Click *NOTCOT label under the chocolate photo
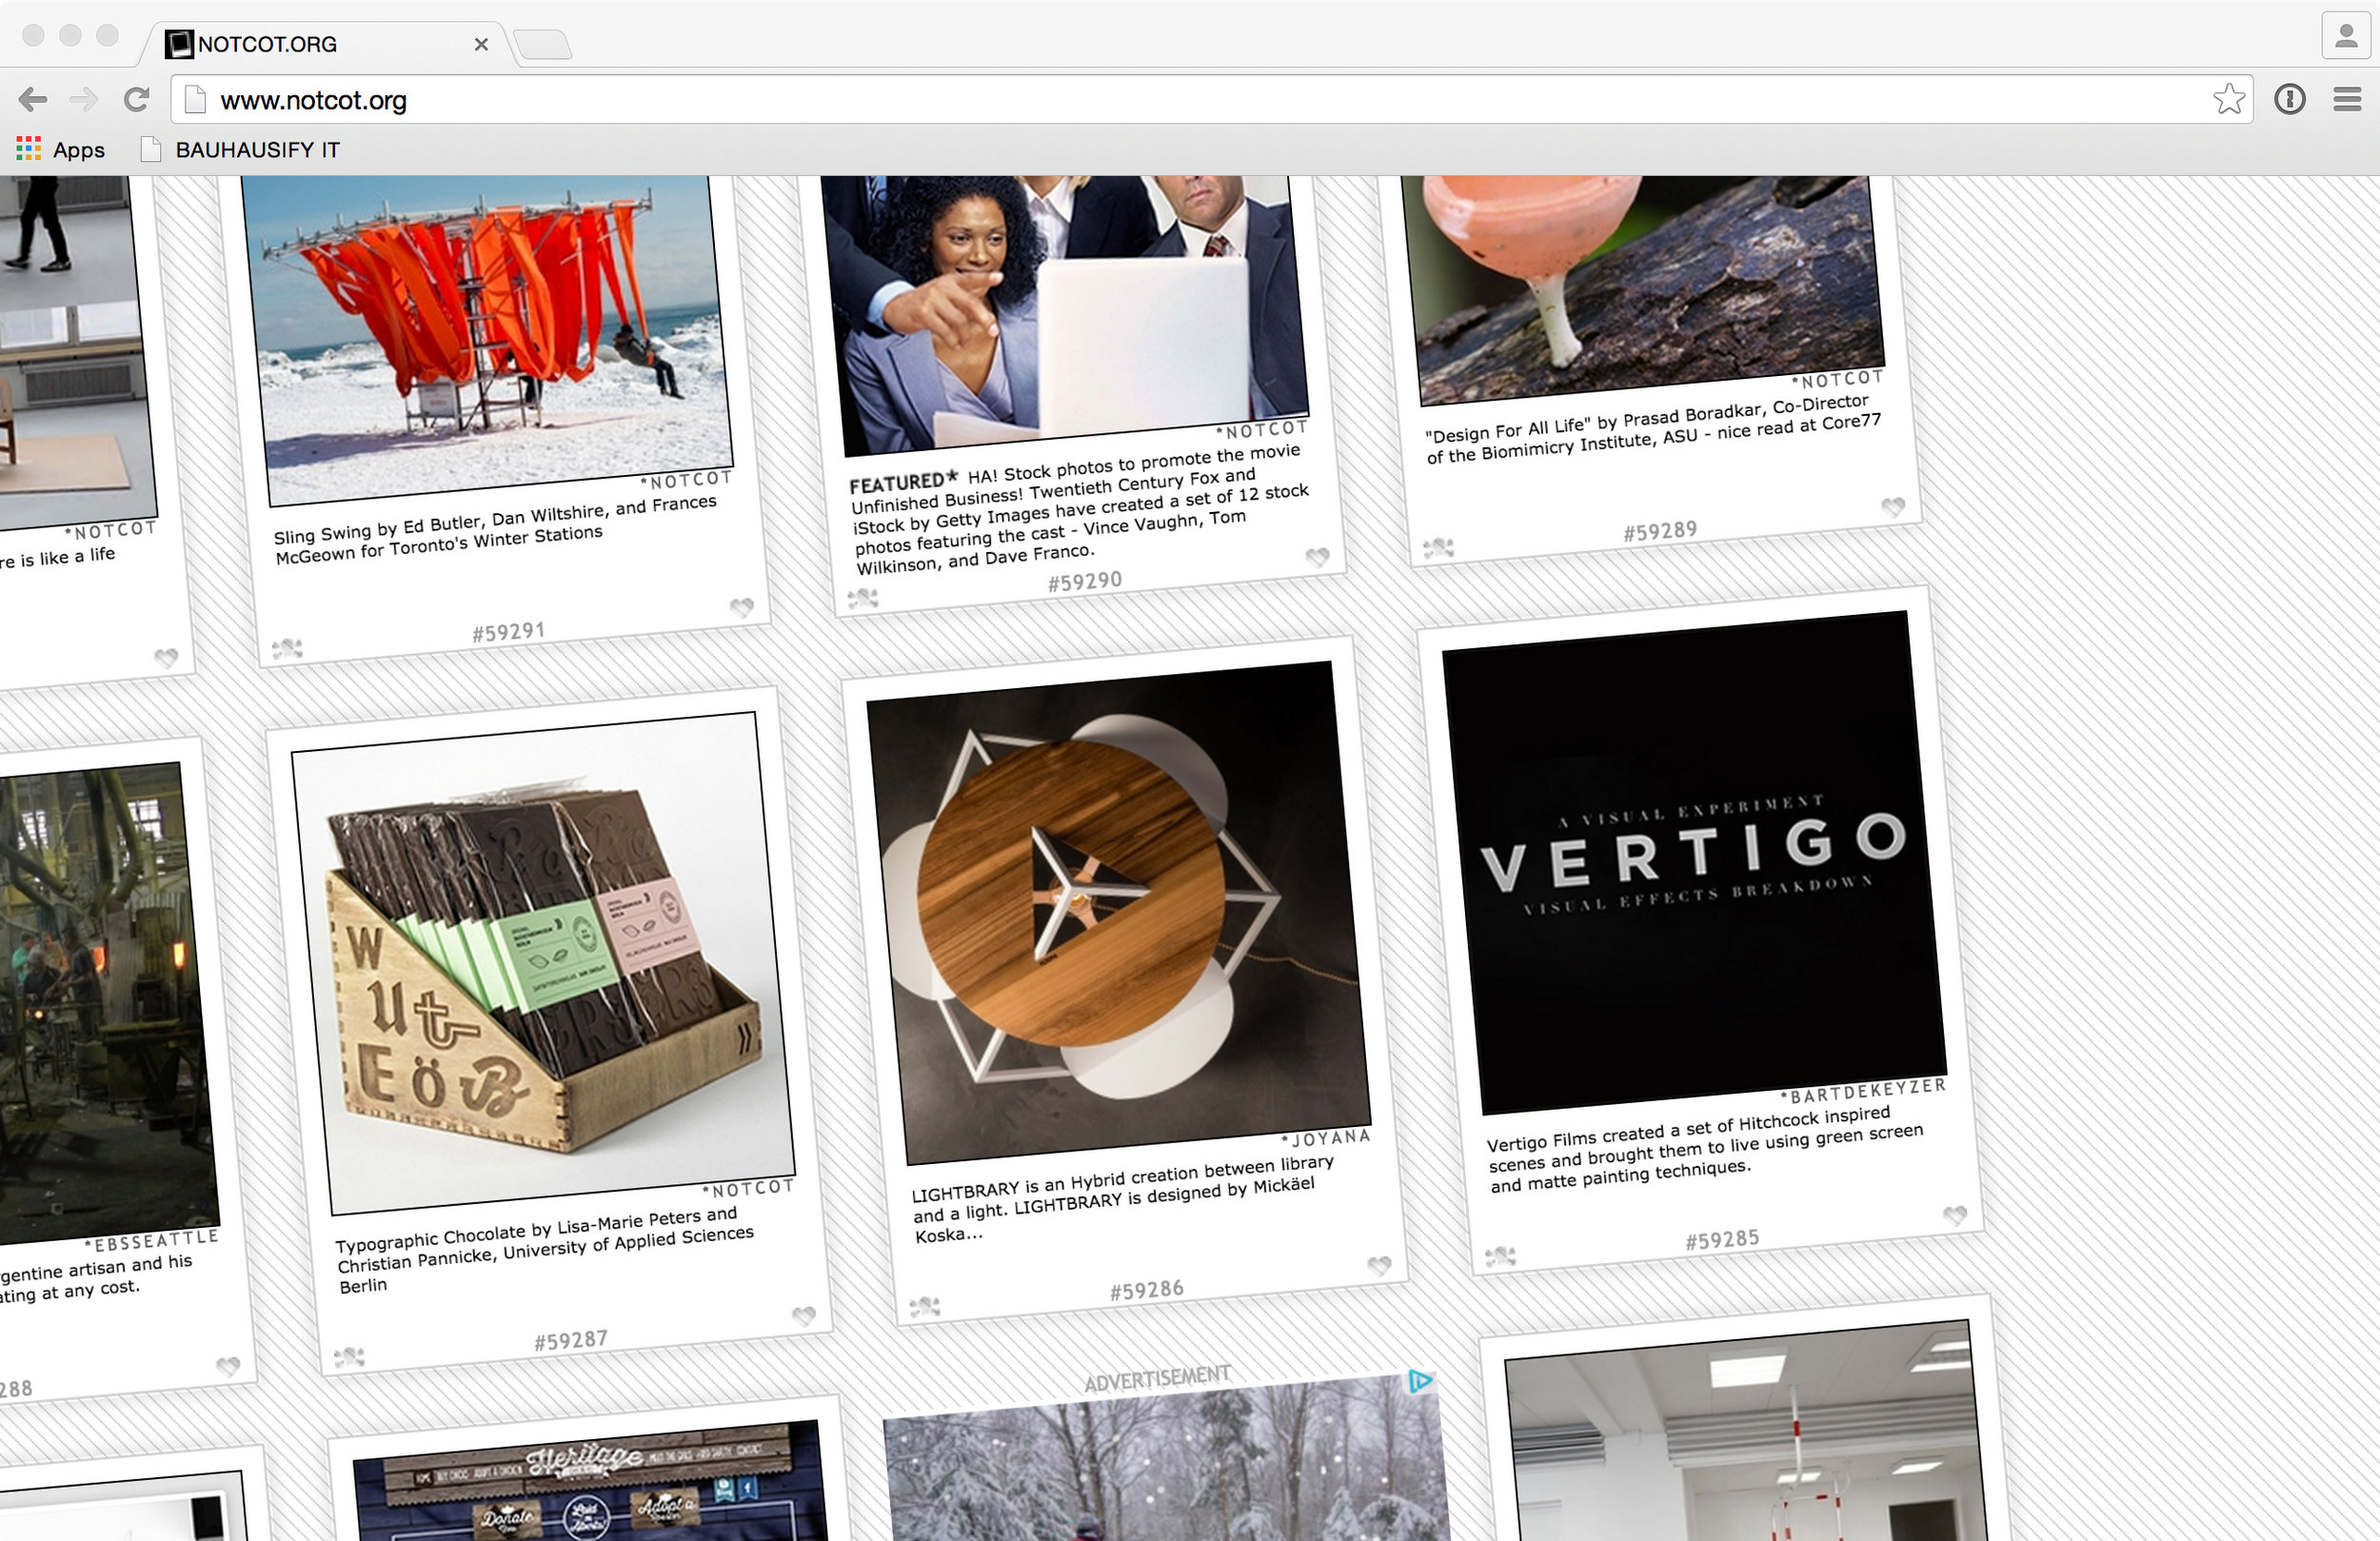The width and height of the screenshot is (2380, 1541). point(748,1188)
